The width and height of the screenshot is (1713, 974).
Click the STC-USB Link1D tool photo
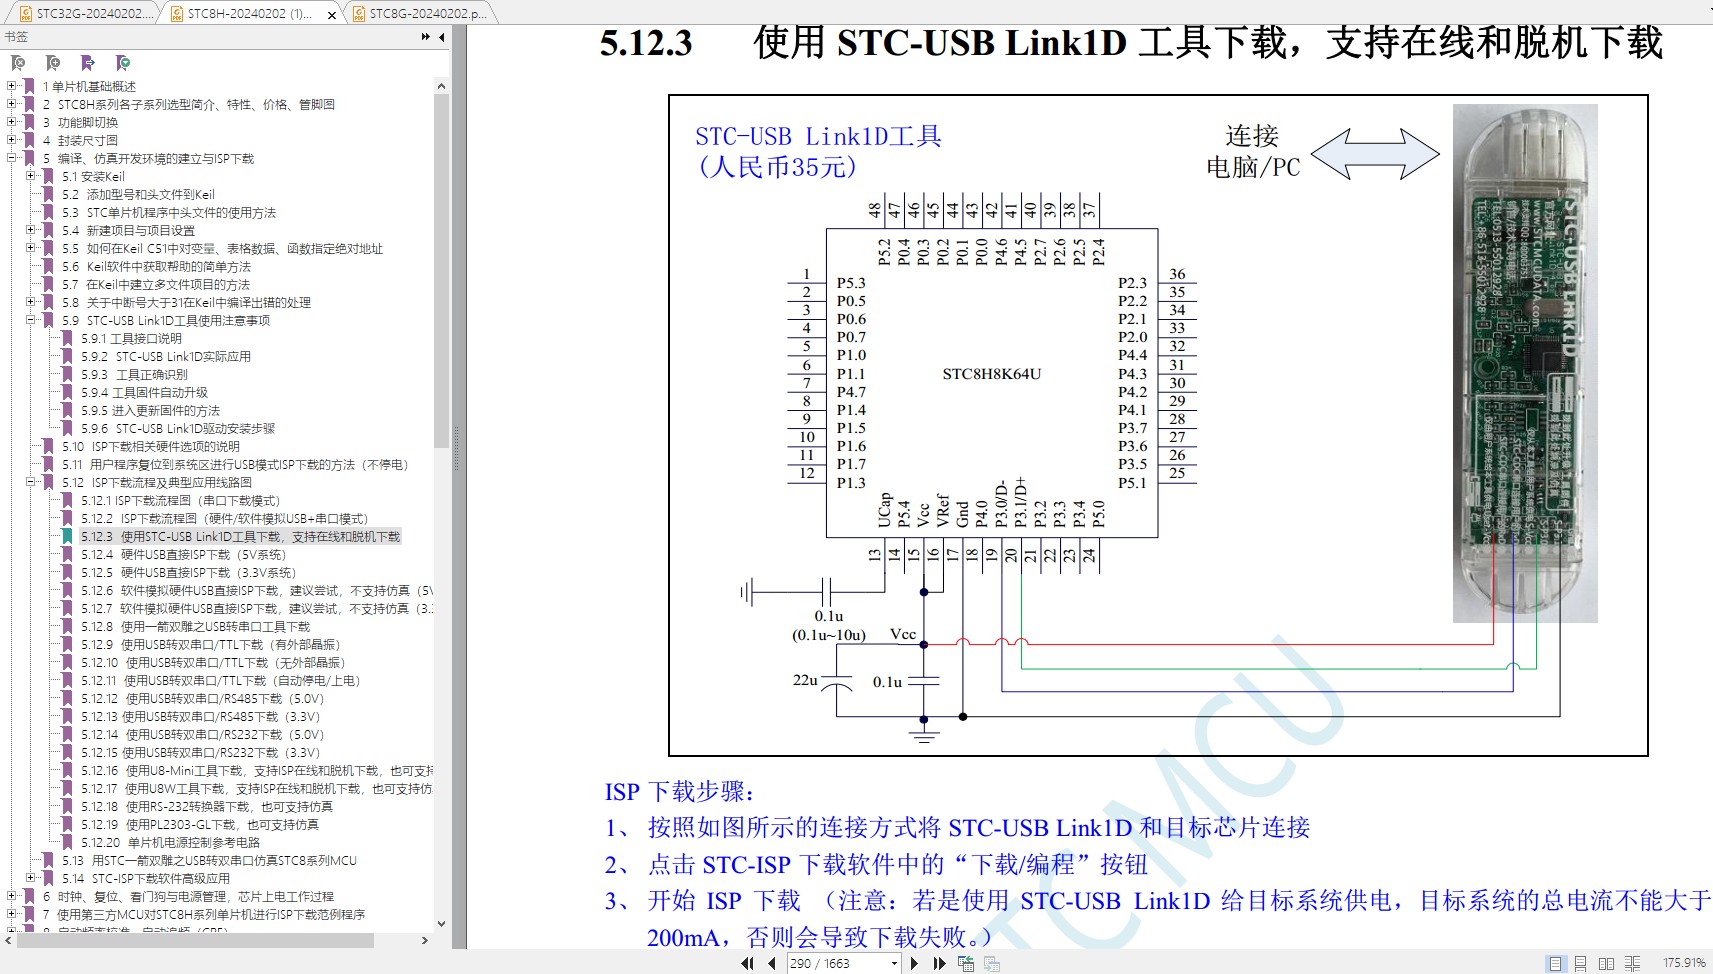click(1524, 364)
